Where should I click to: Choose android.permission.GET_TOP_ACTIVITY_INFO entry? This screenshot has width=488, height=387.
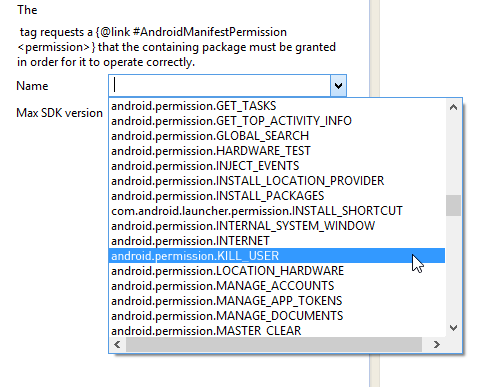pyautogui.click(x=277, y=121)
